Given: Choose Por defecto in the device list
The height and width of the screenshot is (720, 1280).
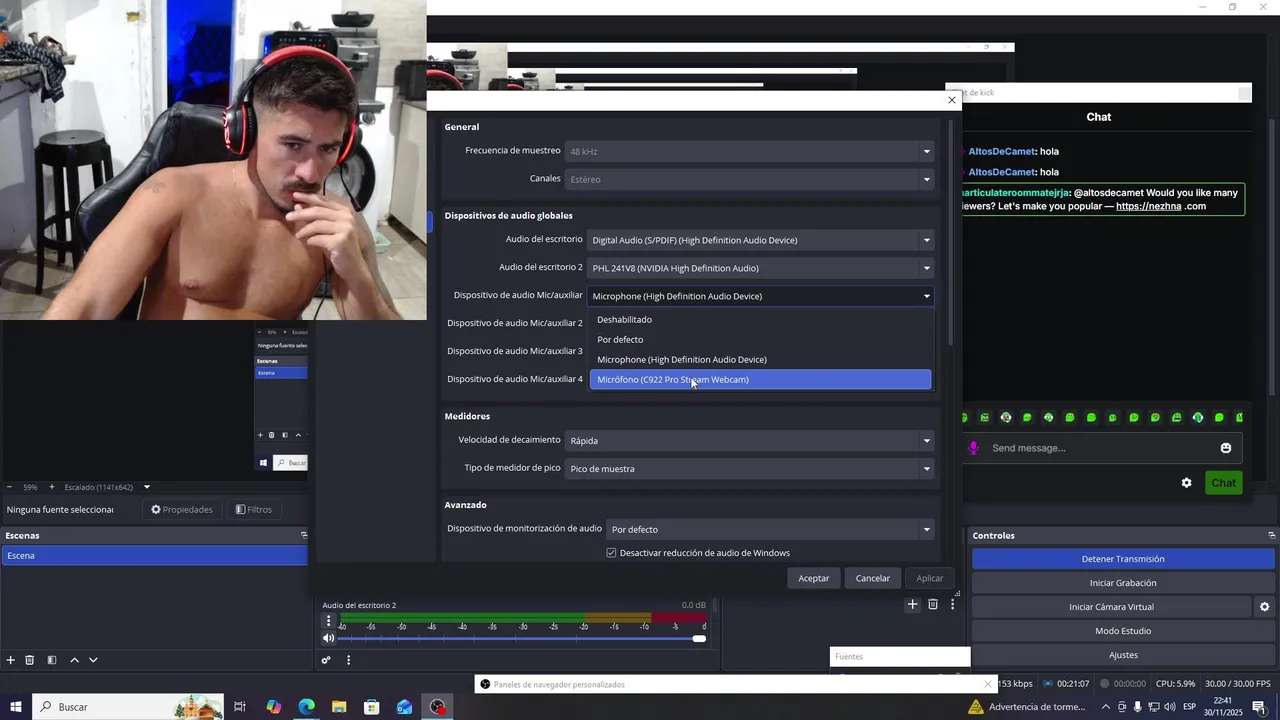Looking at the screenshot, I should (x=760, y=340).
